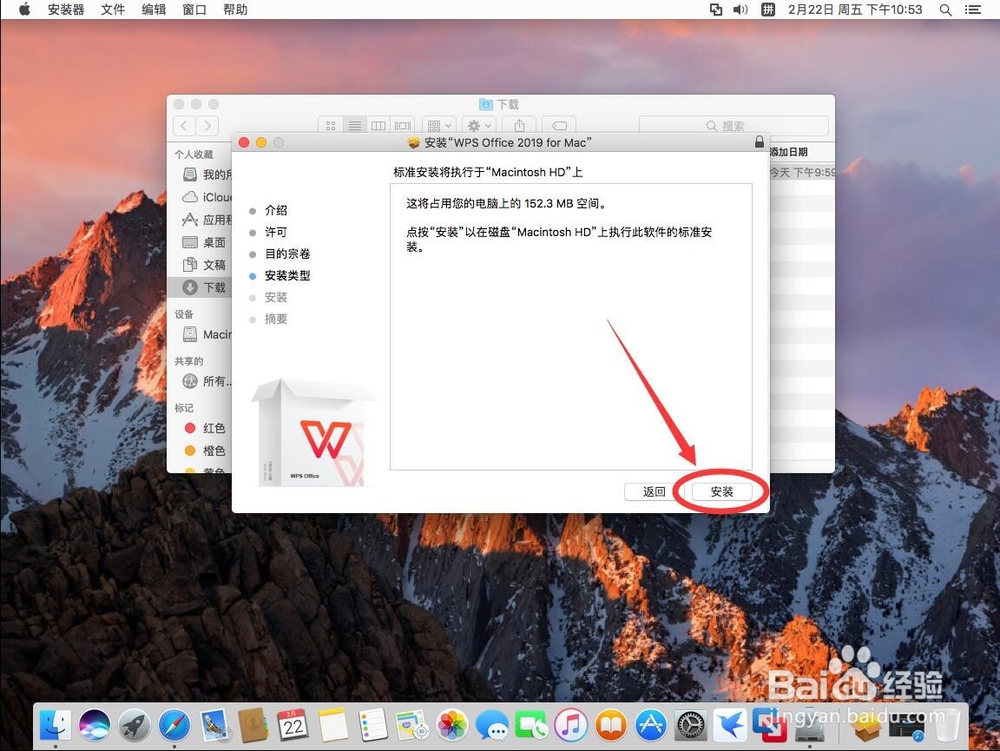The height and width of the screenshot is (751, 1000).
Task: Select the 橙色 tag in the Finder sidebar
Action: coord(204,451)
